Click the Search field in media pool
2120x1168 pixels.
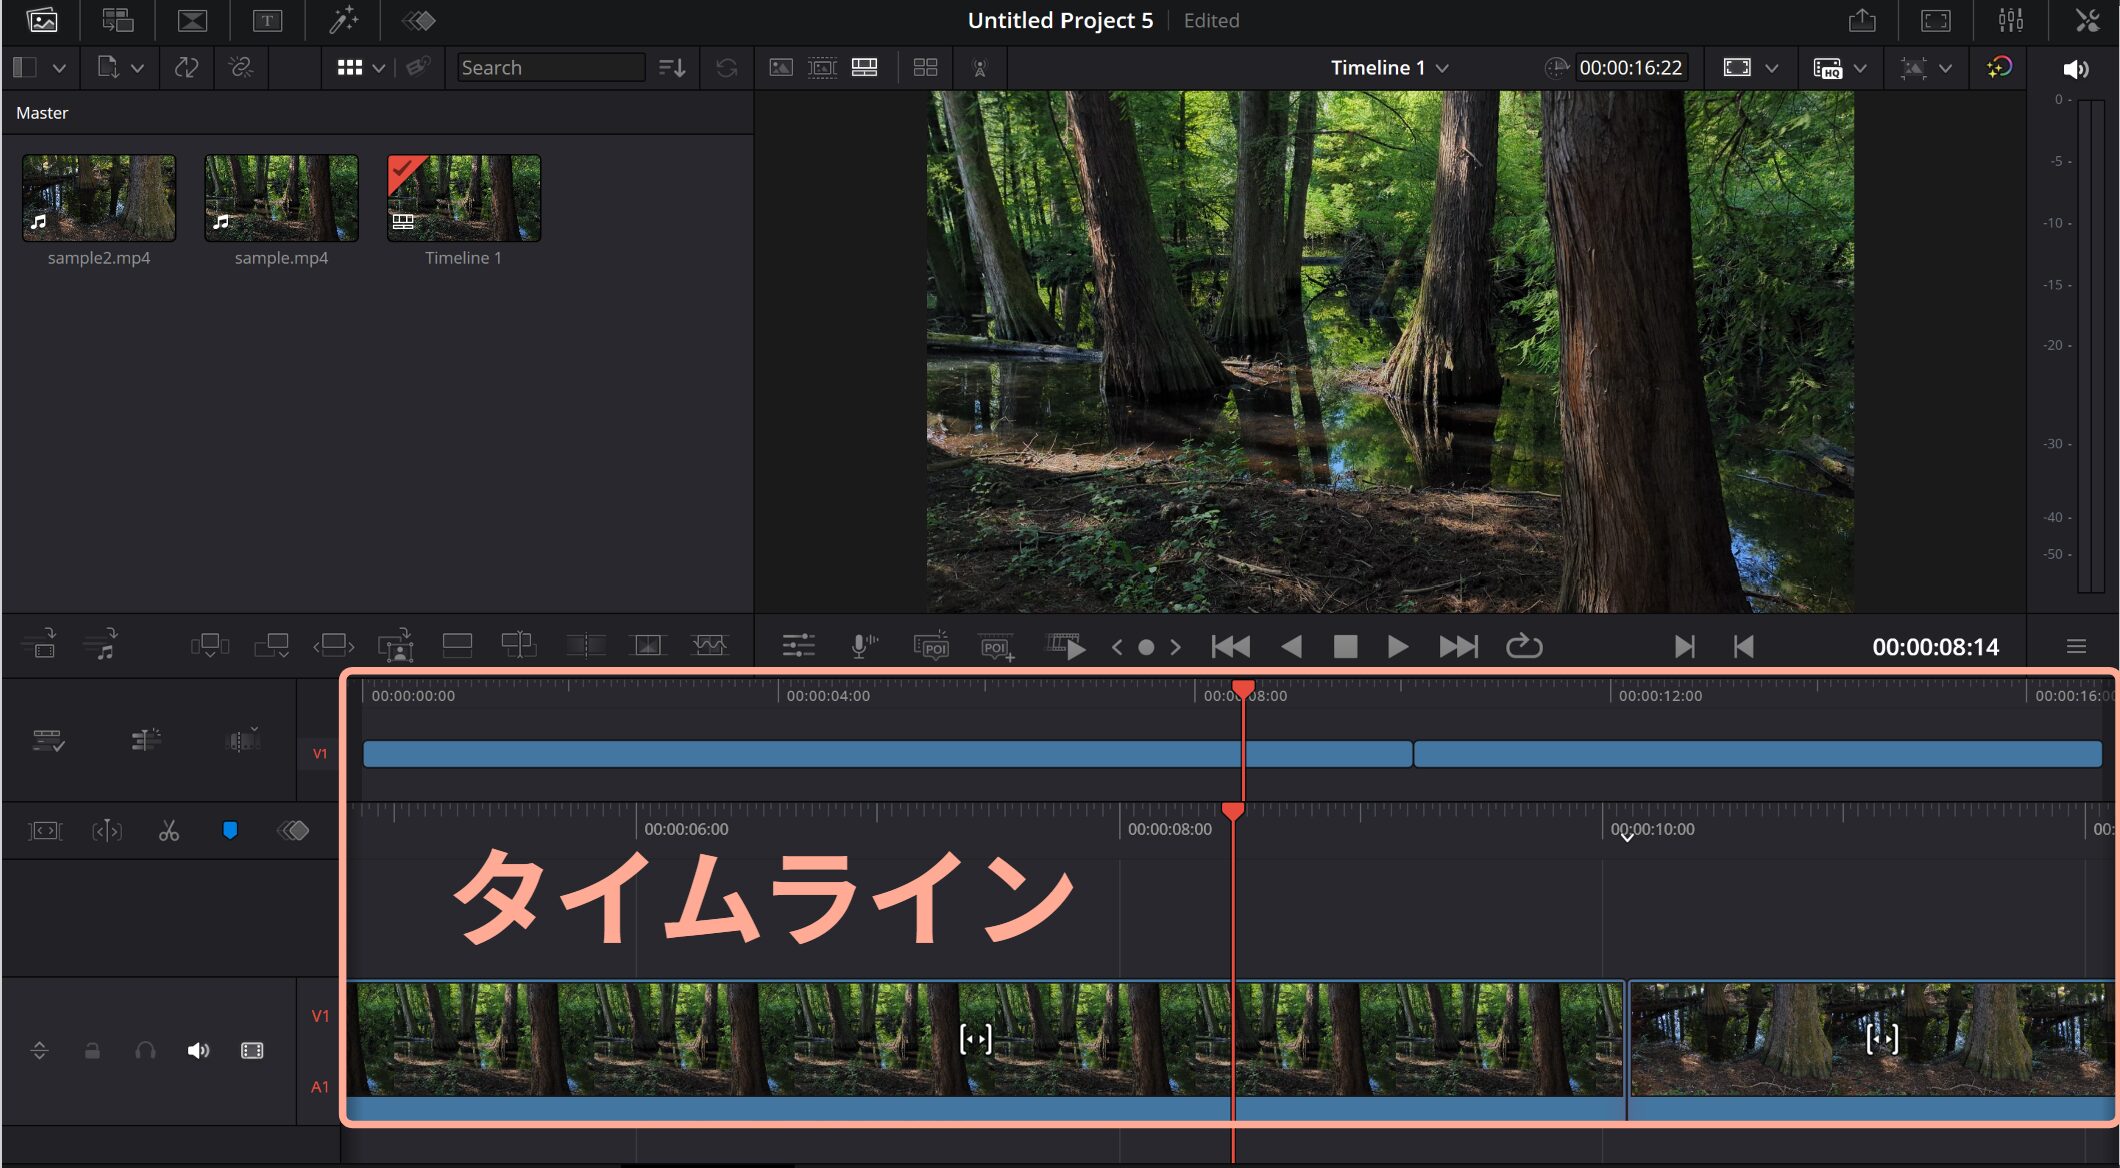coord(550,67)
